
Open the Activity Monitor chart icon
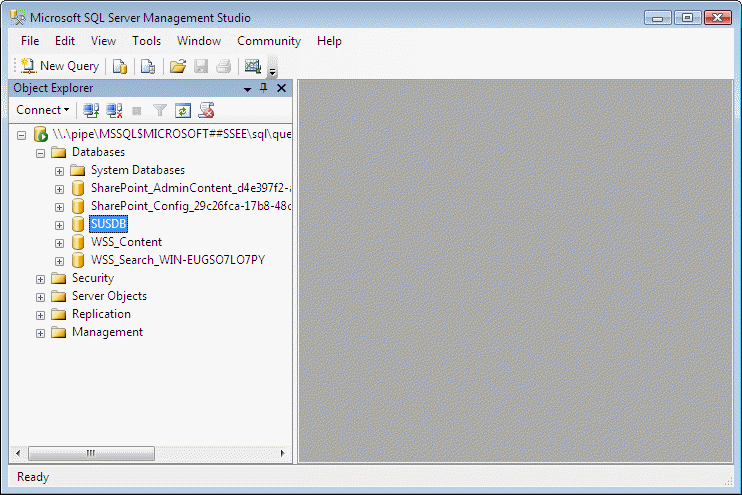(253, 67)
